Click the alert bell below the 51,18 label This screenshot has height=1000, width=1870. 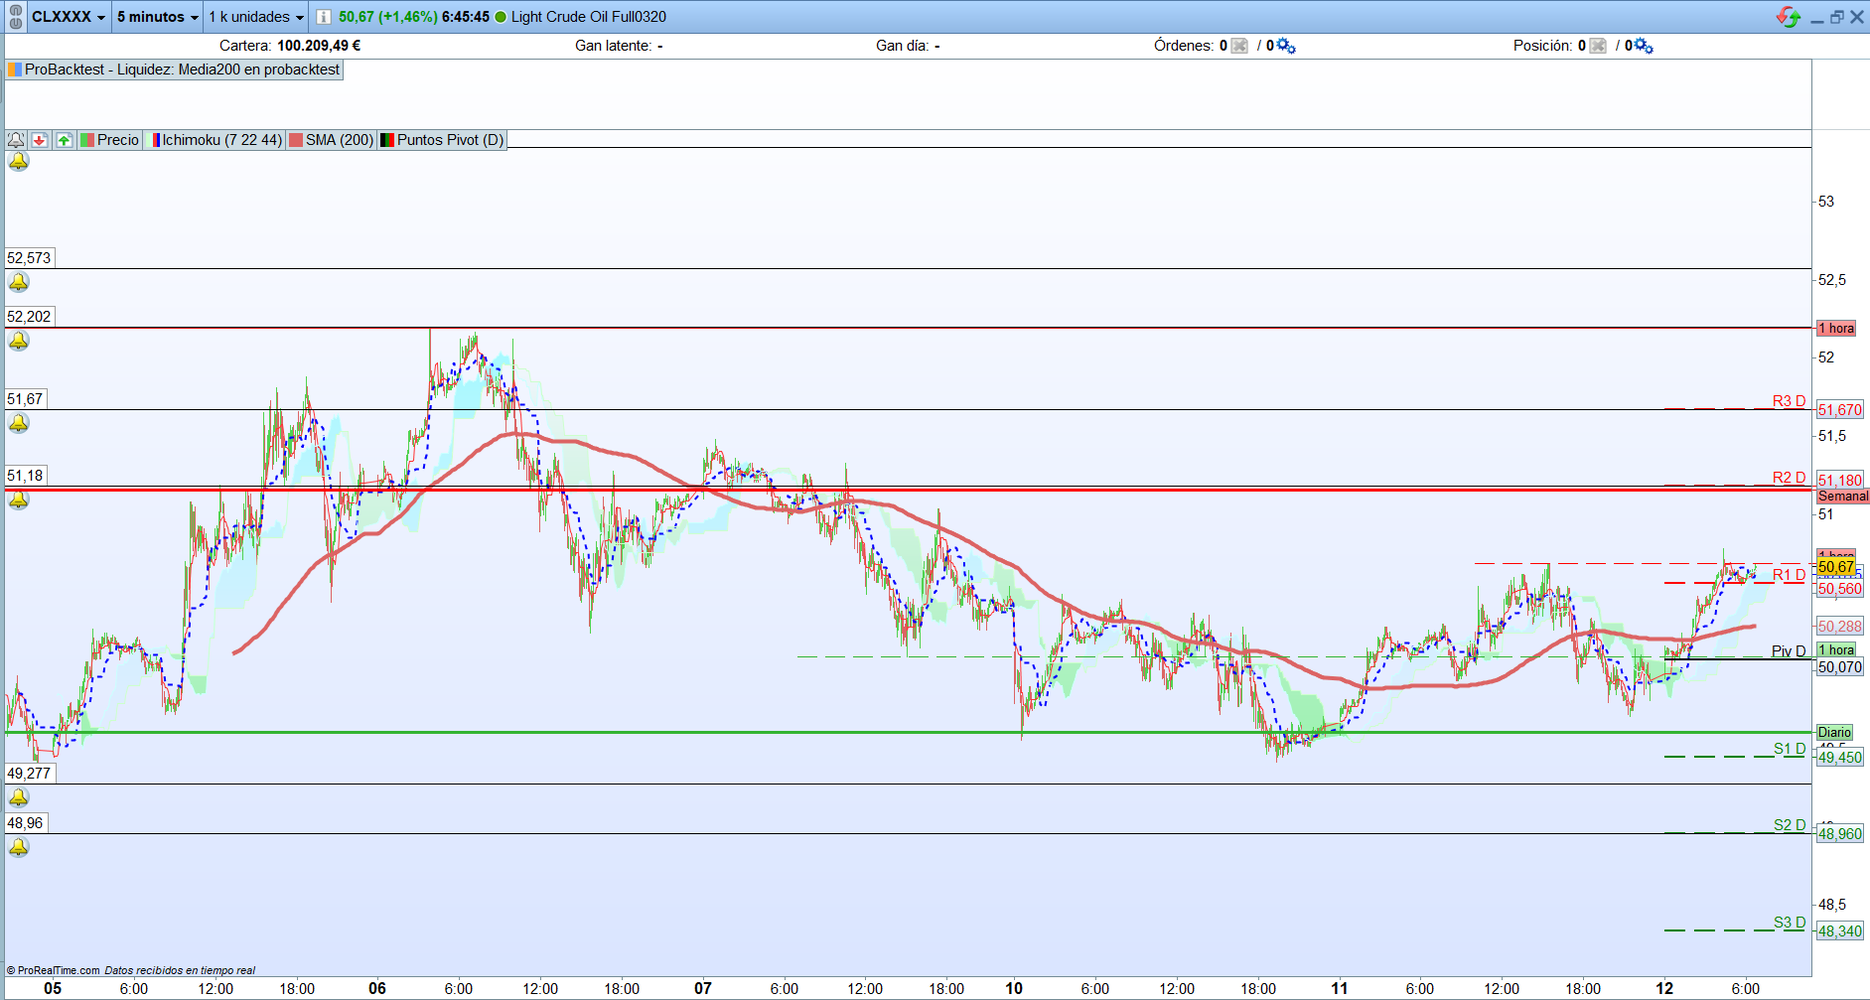tap(19, 499)
